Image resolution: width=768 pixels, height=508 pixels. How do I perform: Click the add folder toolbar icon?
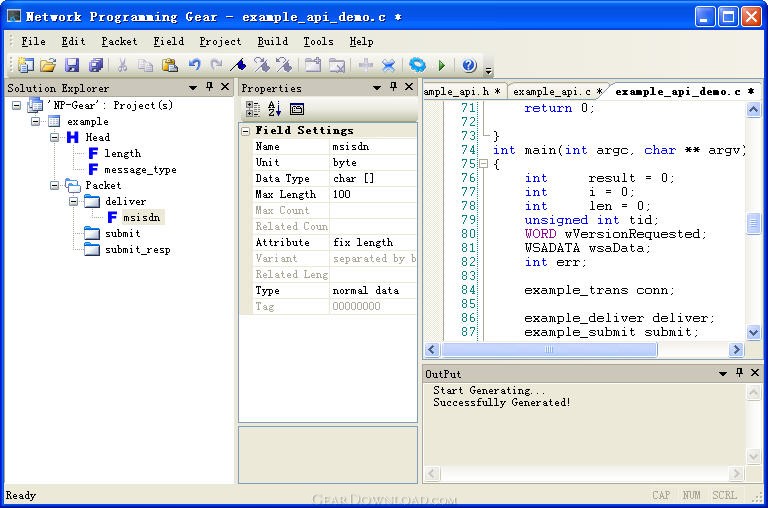pos(312,65)
